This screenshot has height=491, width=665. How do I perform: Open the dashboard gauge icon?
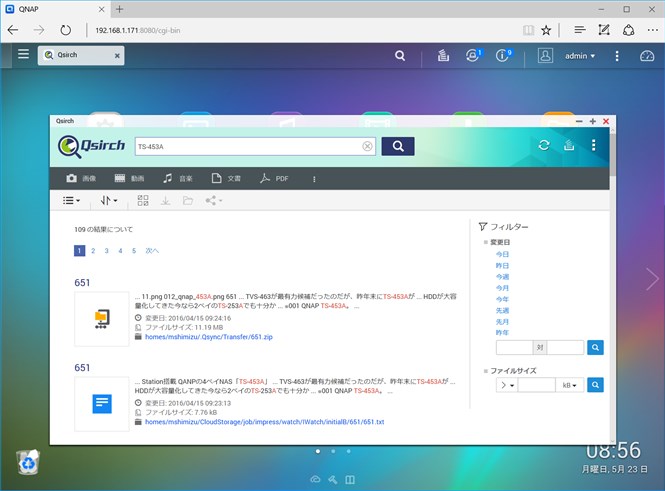pyautogui.click(x=647, y=56)
